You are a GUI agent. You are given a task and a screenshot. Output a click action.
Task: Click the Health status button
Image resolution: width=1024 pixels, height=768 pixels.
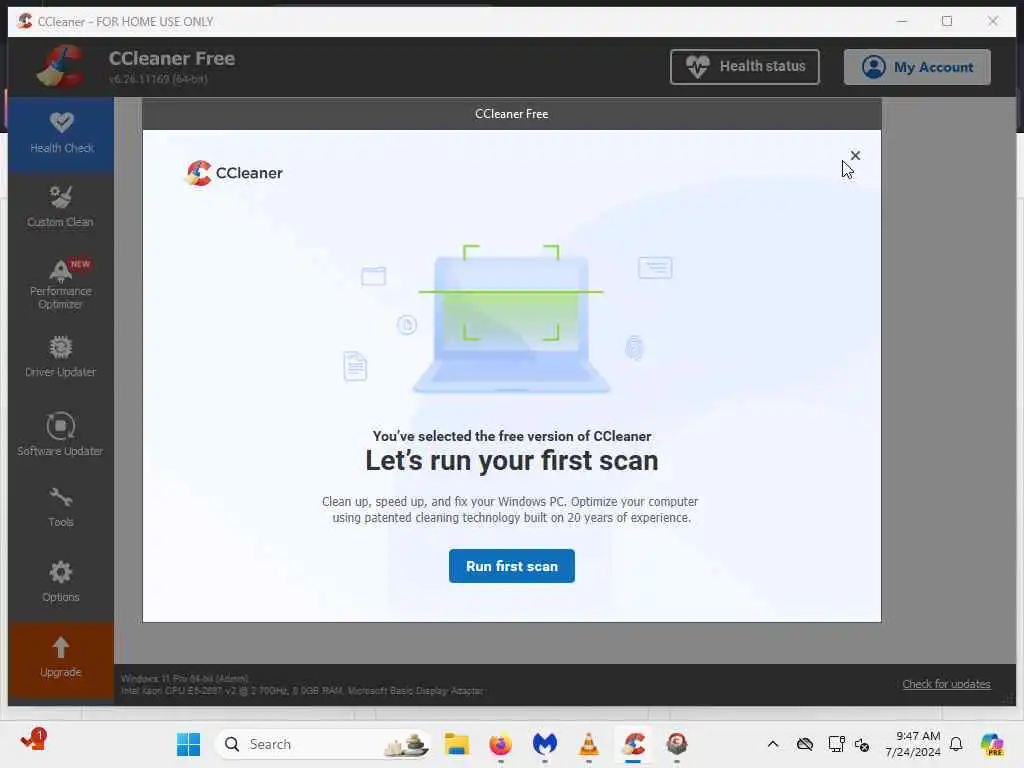tap(744, 67)
